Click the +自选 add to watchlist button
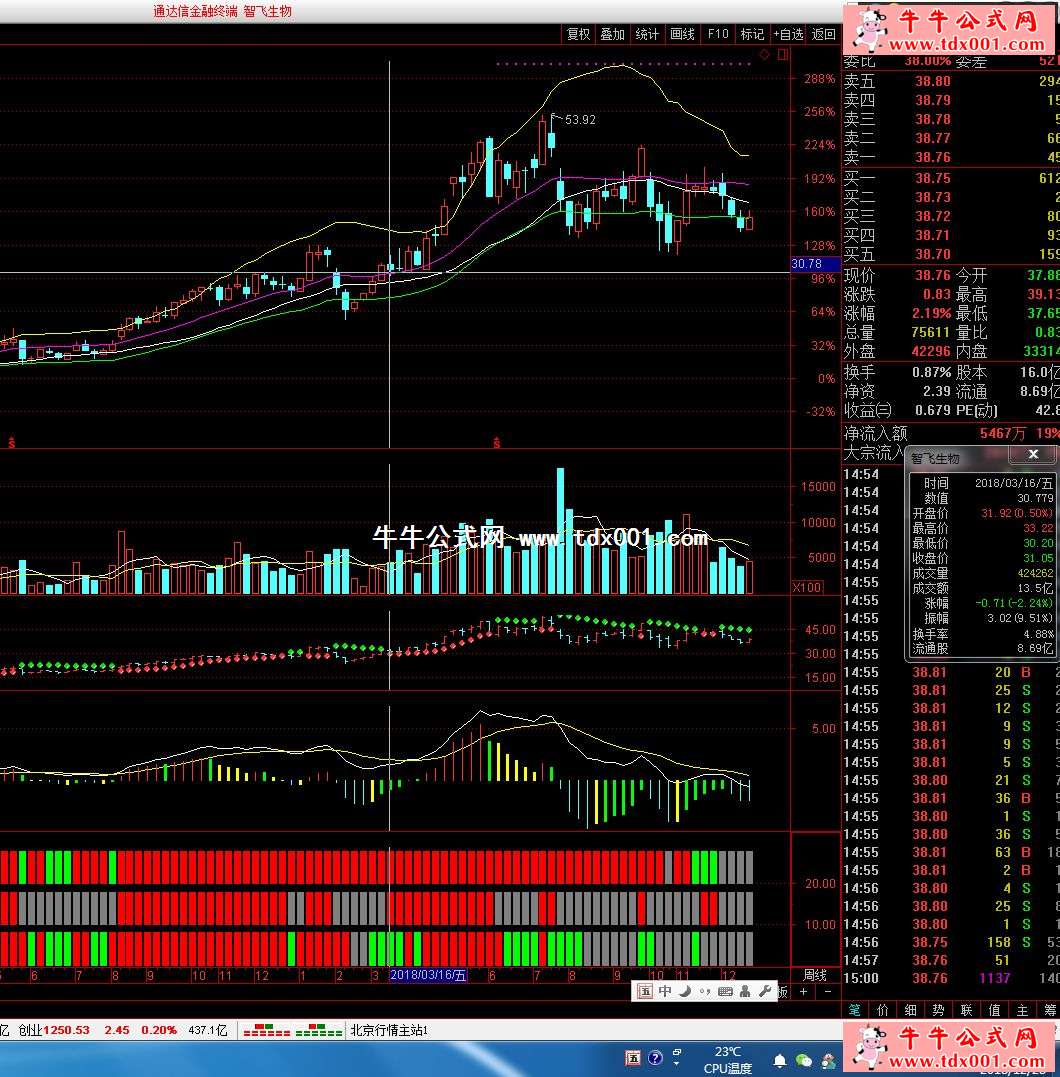 788,34
